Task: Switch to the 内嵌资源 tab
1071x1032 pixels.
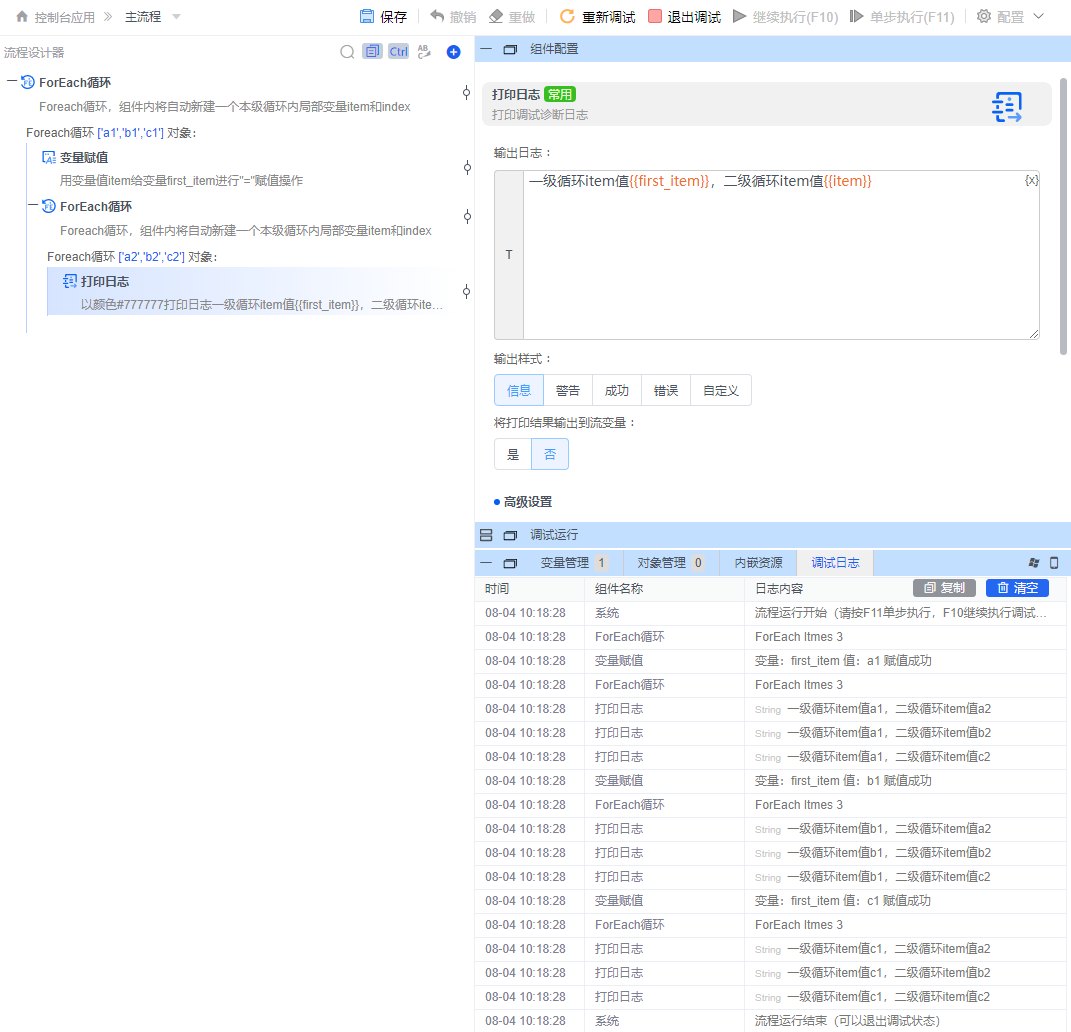Action: 758,563
